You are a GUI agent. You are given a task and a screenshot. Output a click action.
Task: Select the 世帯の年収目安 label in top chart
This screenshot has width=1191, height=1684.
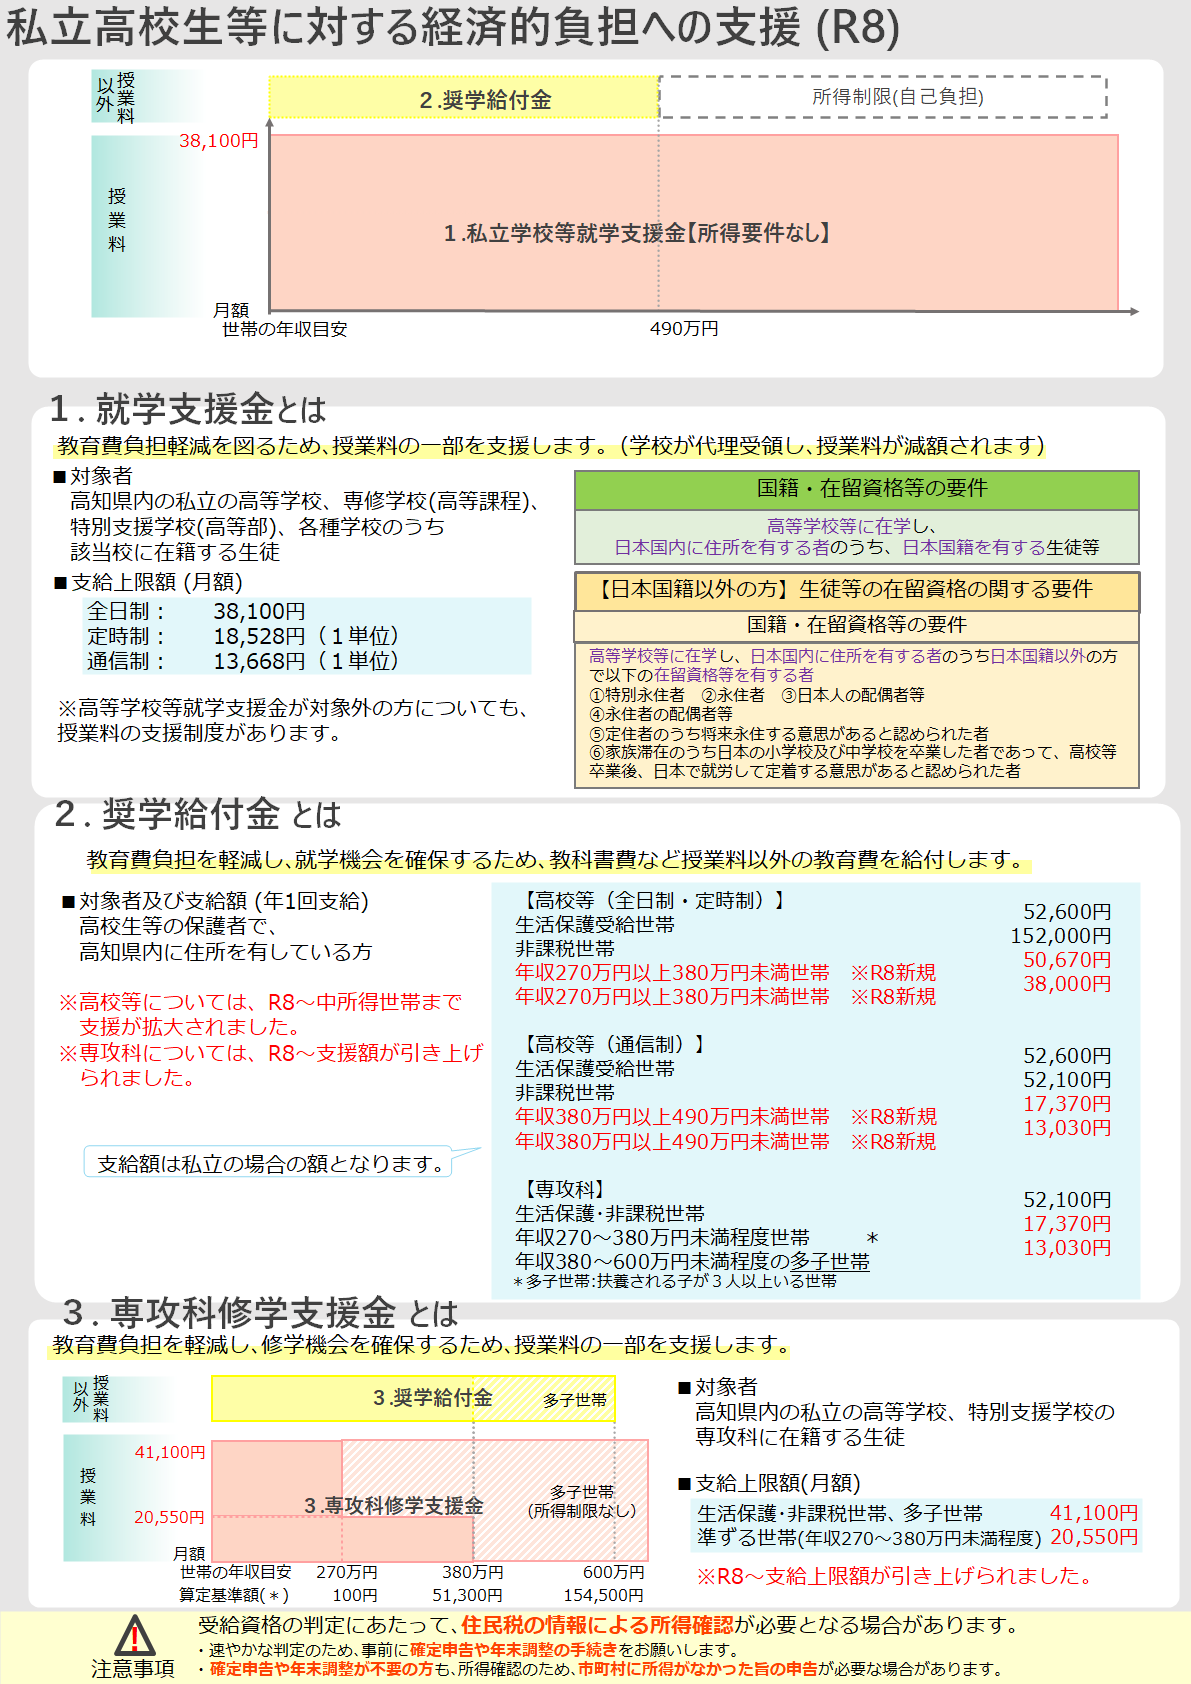[x=284, y=329]
